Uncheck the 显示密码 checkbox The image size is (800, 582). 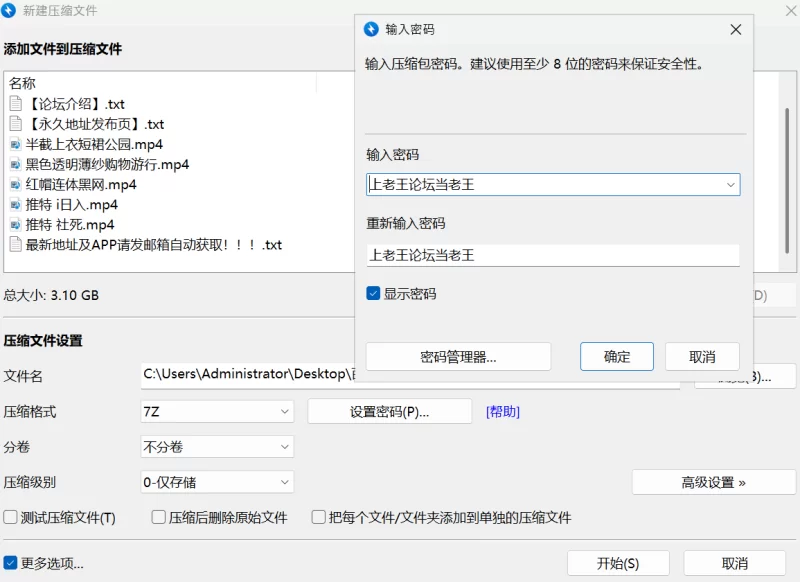point(373,293)
